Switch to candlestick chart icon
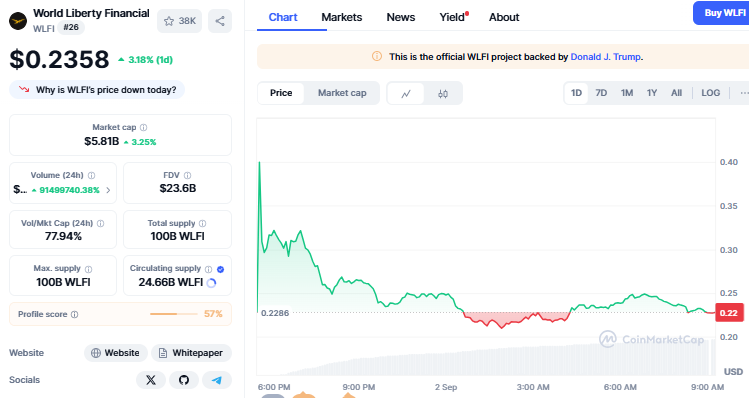The height and width of the screenshot is (398, 749). tap(443, 93)
